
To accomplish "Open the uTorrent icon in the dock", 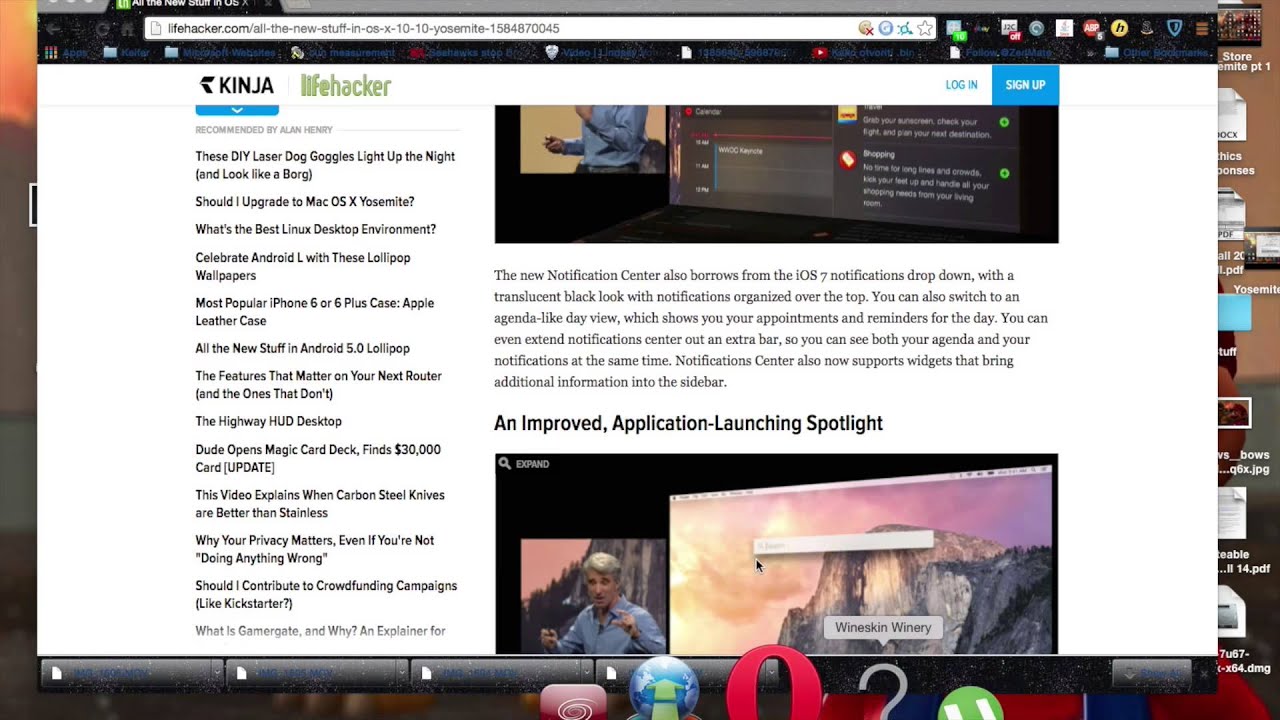I will pyautogui.click(x=970, y=705).
